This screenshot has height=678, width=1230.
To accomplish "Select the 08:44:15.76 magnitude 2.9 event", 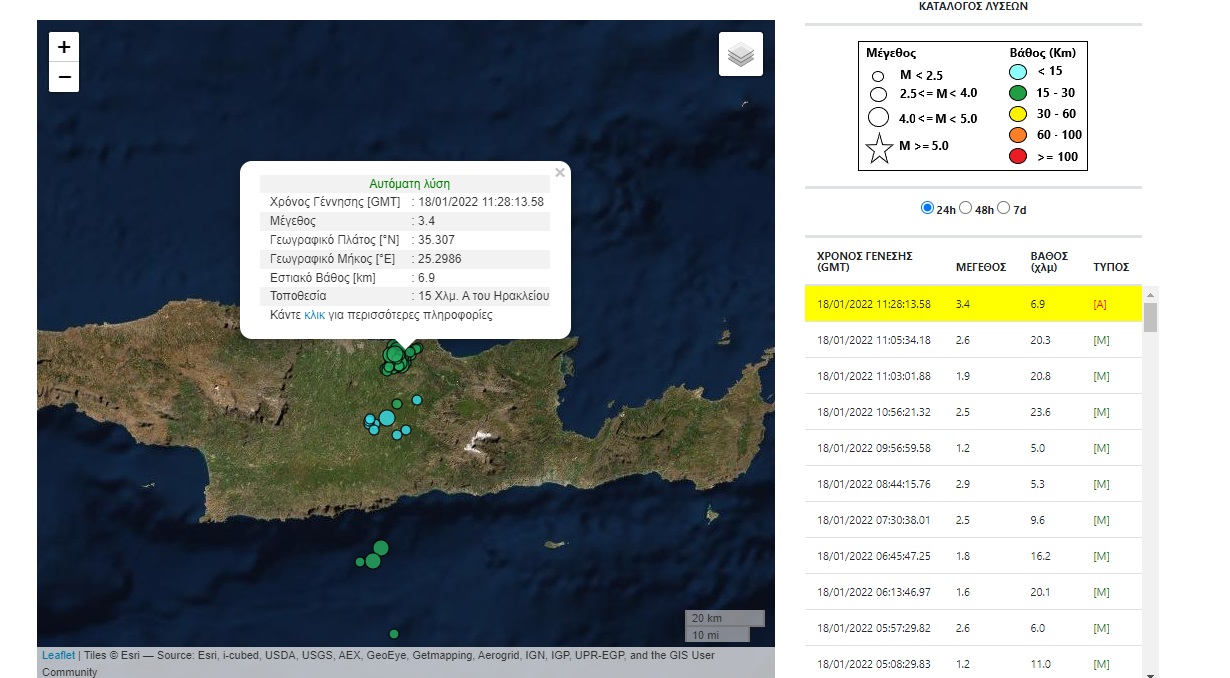I will point(973,484).
